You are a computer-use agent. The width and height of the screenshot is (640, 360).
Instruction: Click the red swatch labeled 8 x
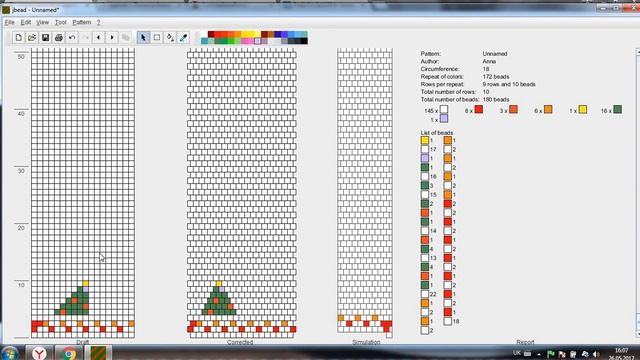(479, 109)
